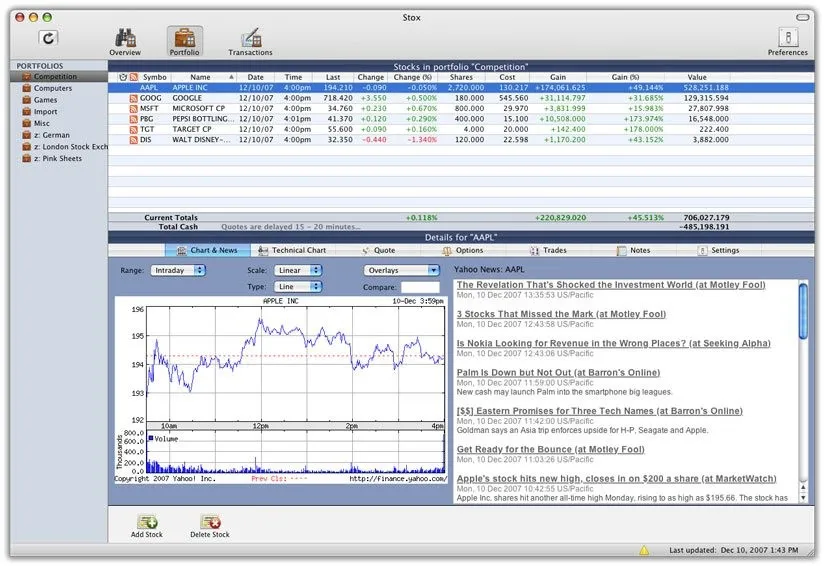Open the Range Intraday dropdown

tap(178, 270)
